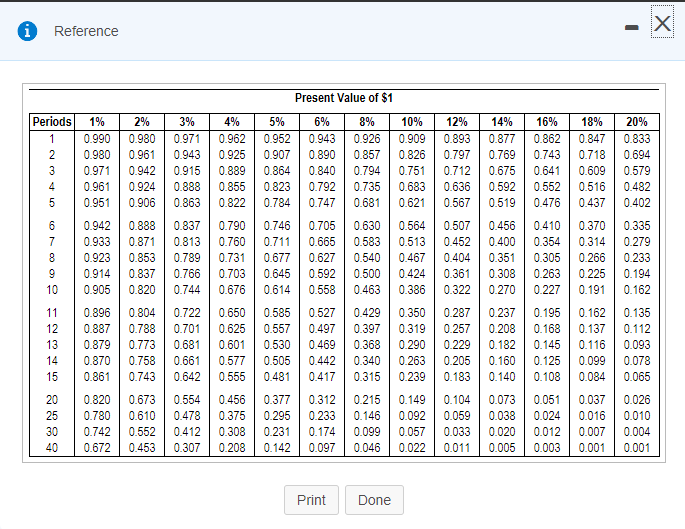Click value 0.033 in the 12% column
This screenshot has width=685, height=529.
click(x=457, y=432)
